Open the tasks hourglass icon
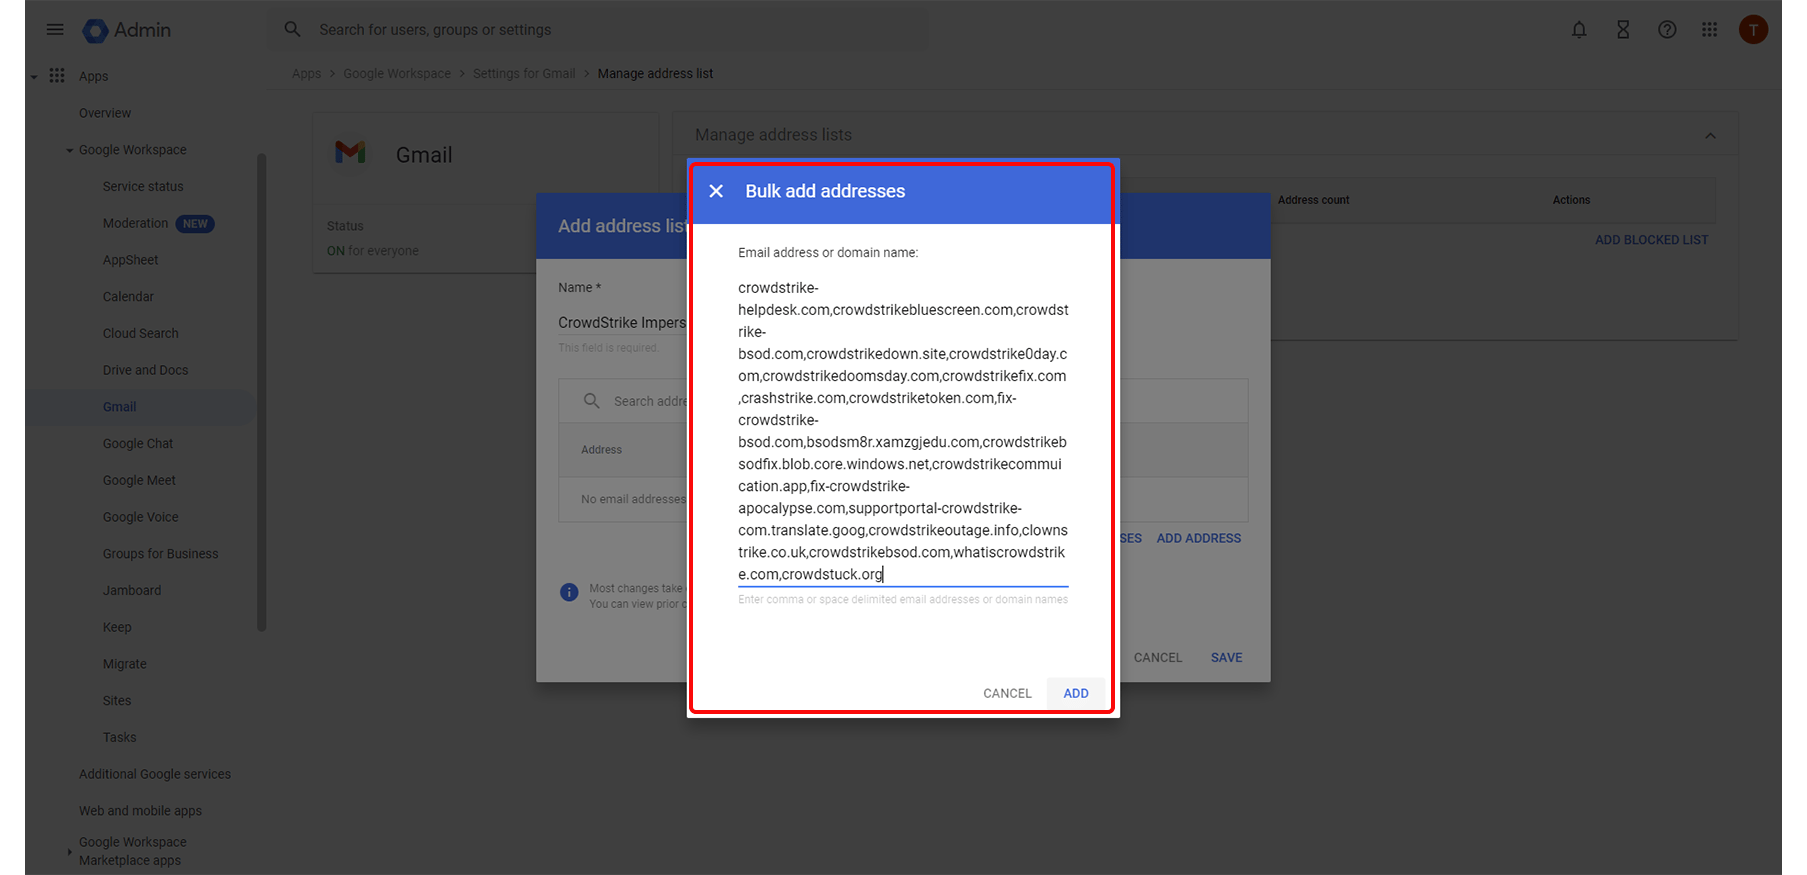The width and height of the screenshot is (1807, 875). coord(1623,30)
